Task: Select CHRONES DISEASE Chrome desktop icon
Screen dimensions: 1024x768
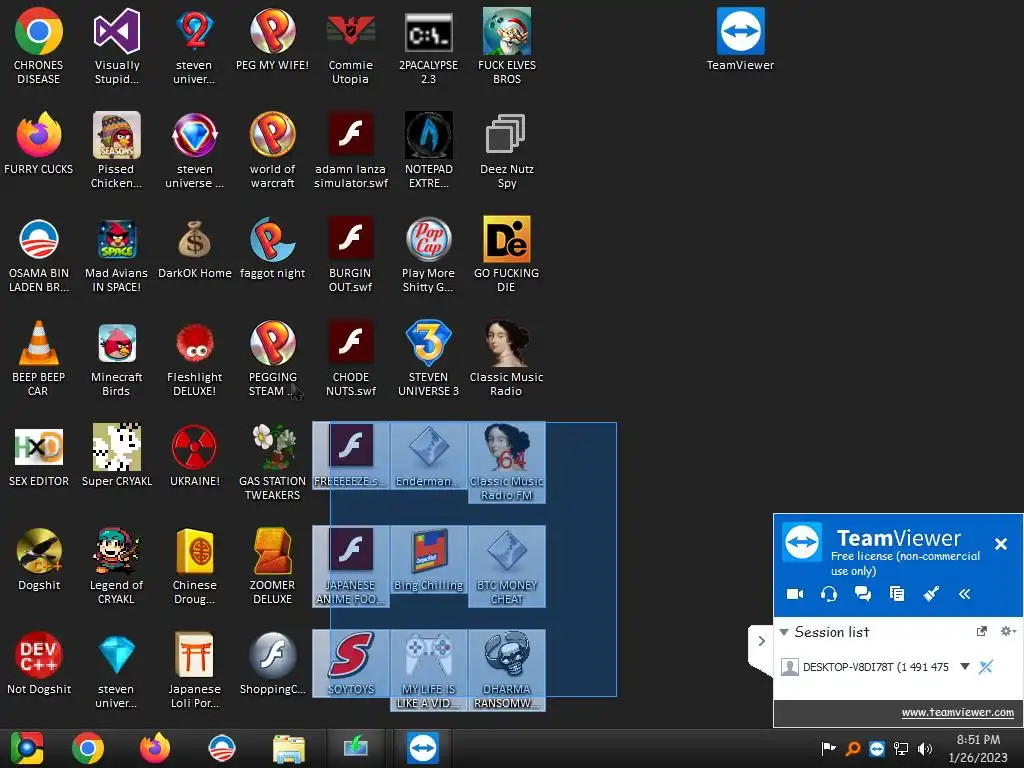Action: pos(39,46)
